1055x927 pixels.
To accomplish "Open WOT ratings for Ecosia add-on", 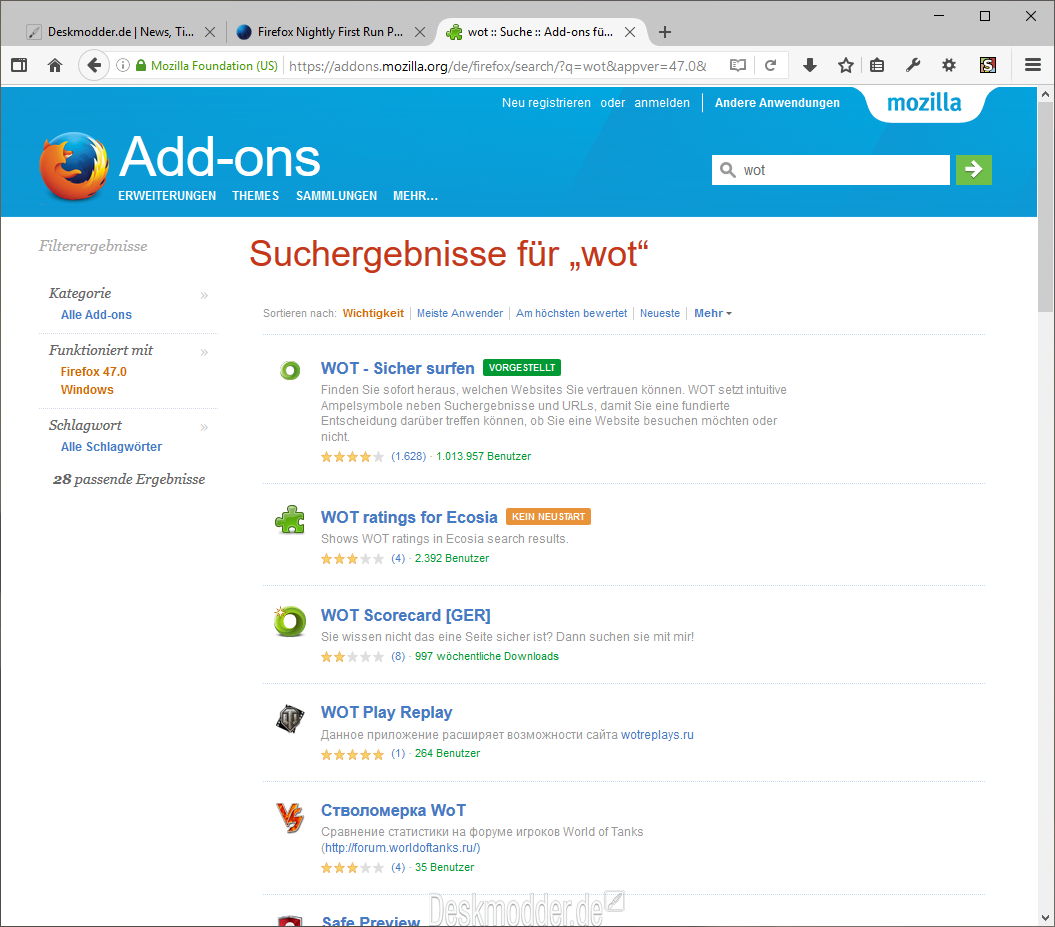I will tap(409, 517).
